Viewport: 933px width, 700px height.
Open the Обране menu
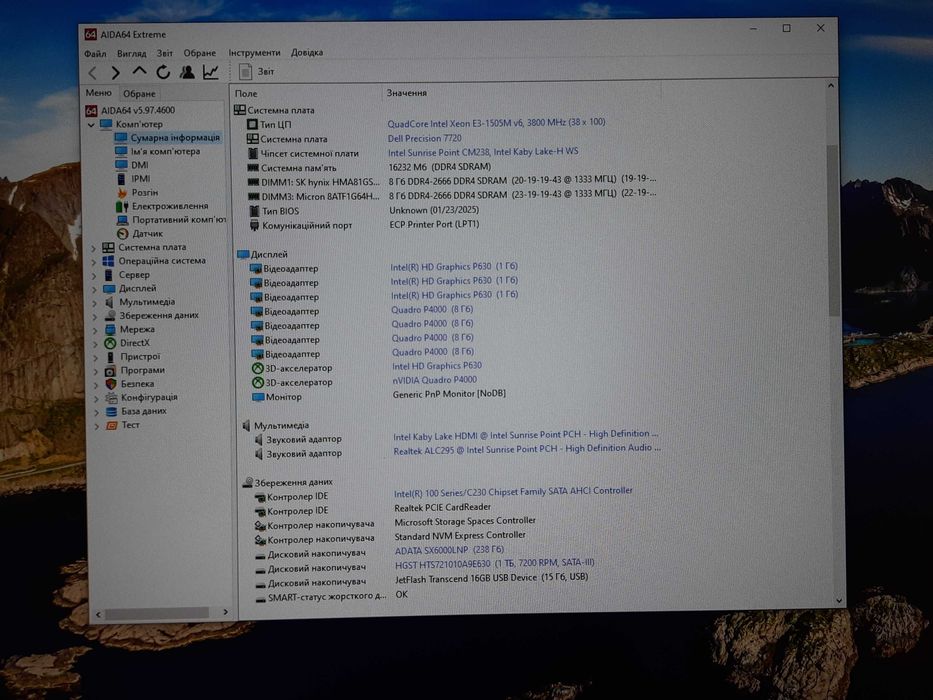click(x=200, y=53)
